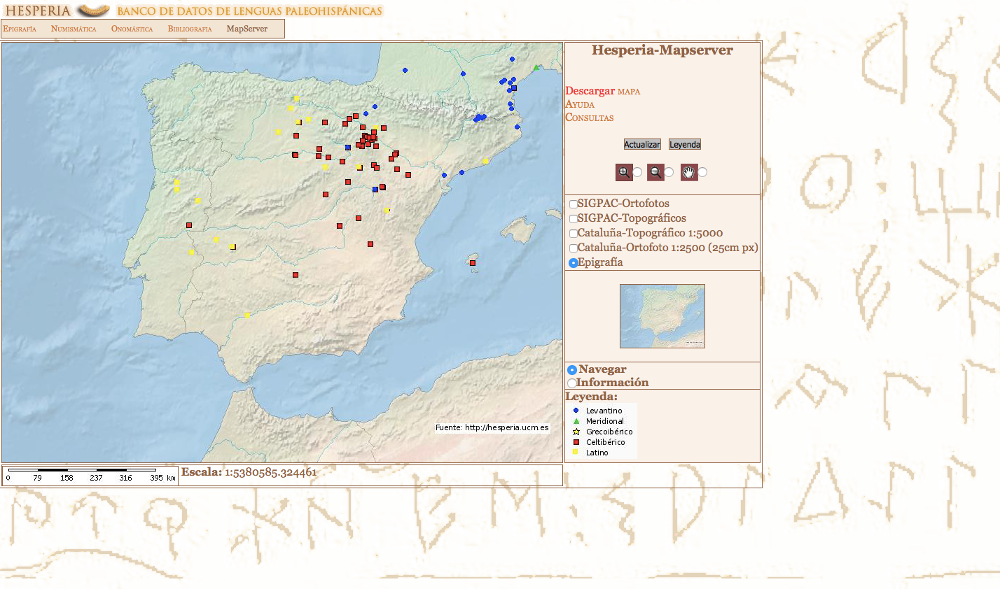Click the Escala value text
The height and width of the screenshot is (589, 1000).
click(x=270, y=472)
